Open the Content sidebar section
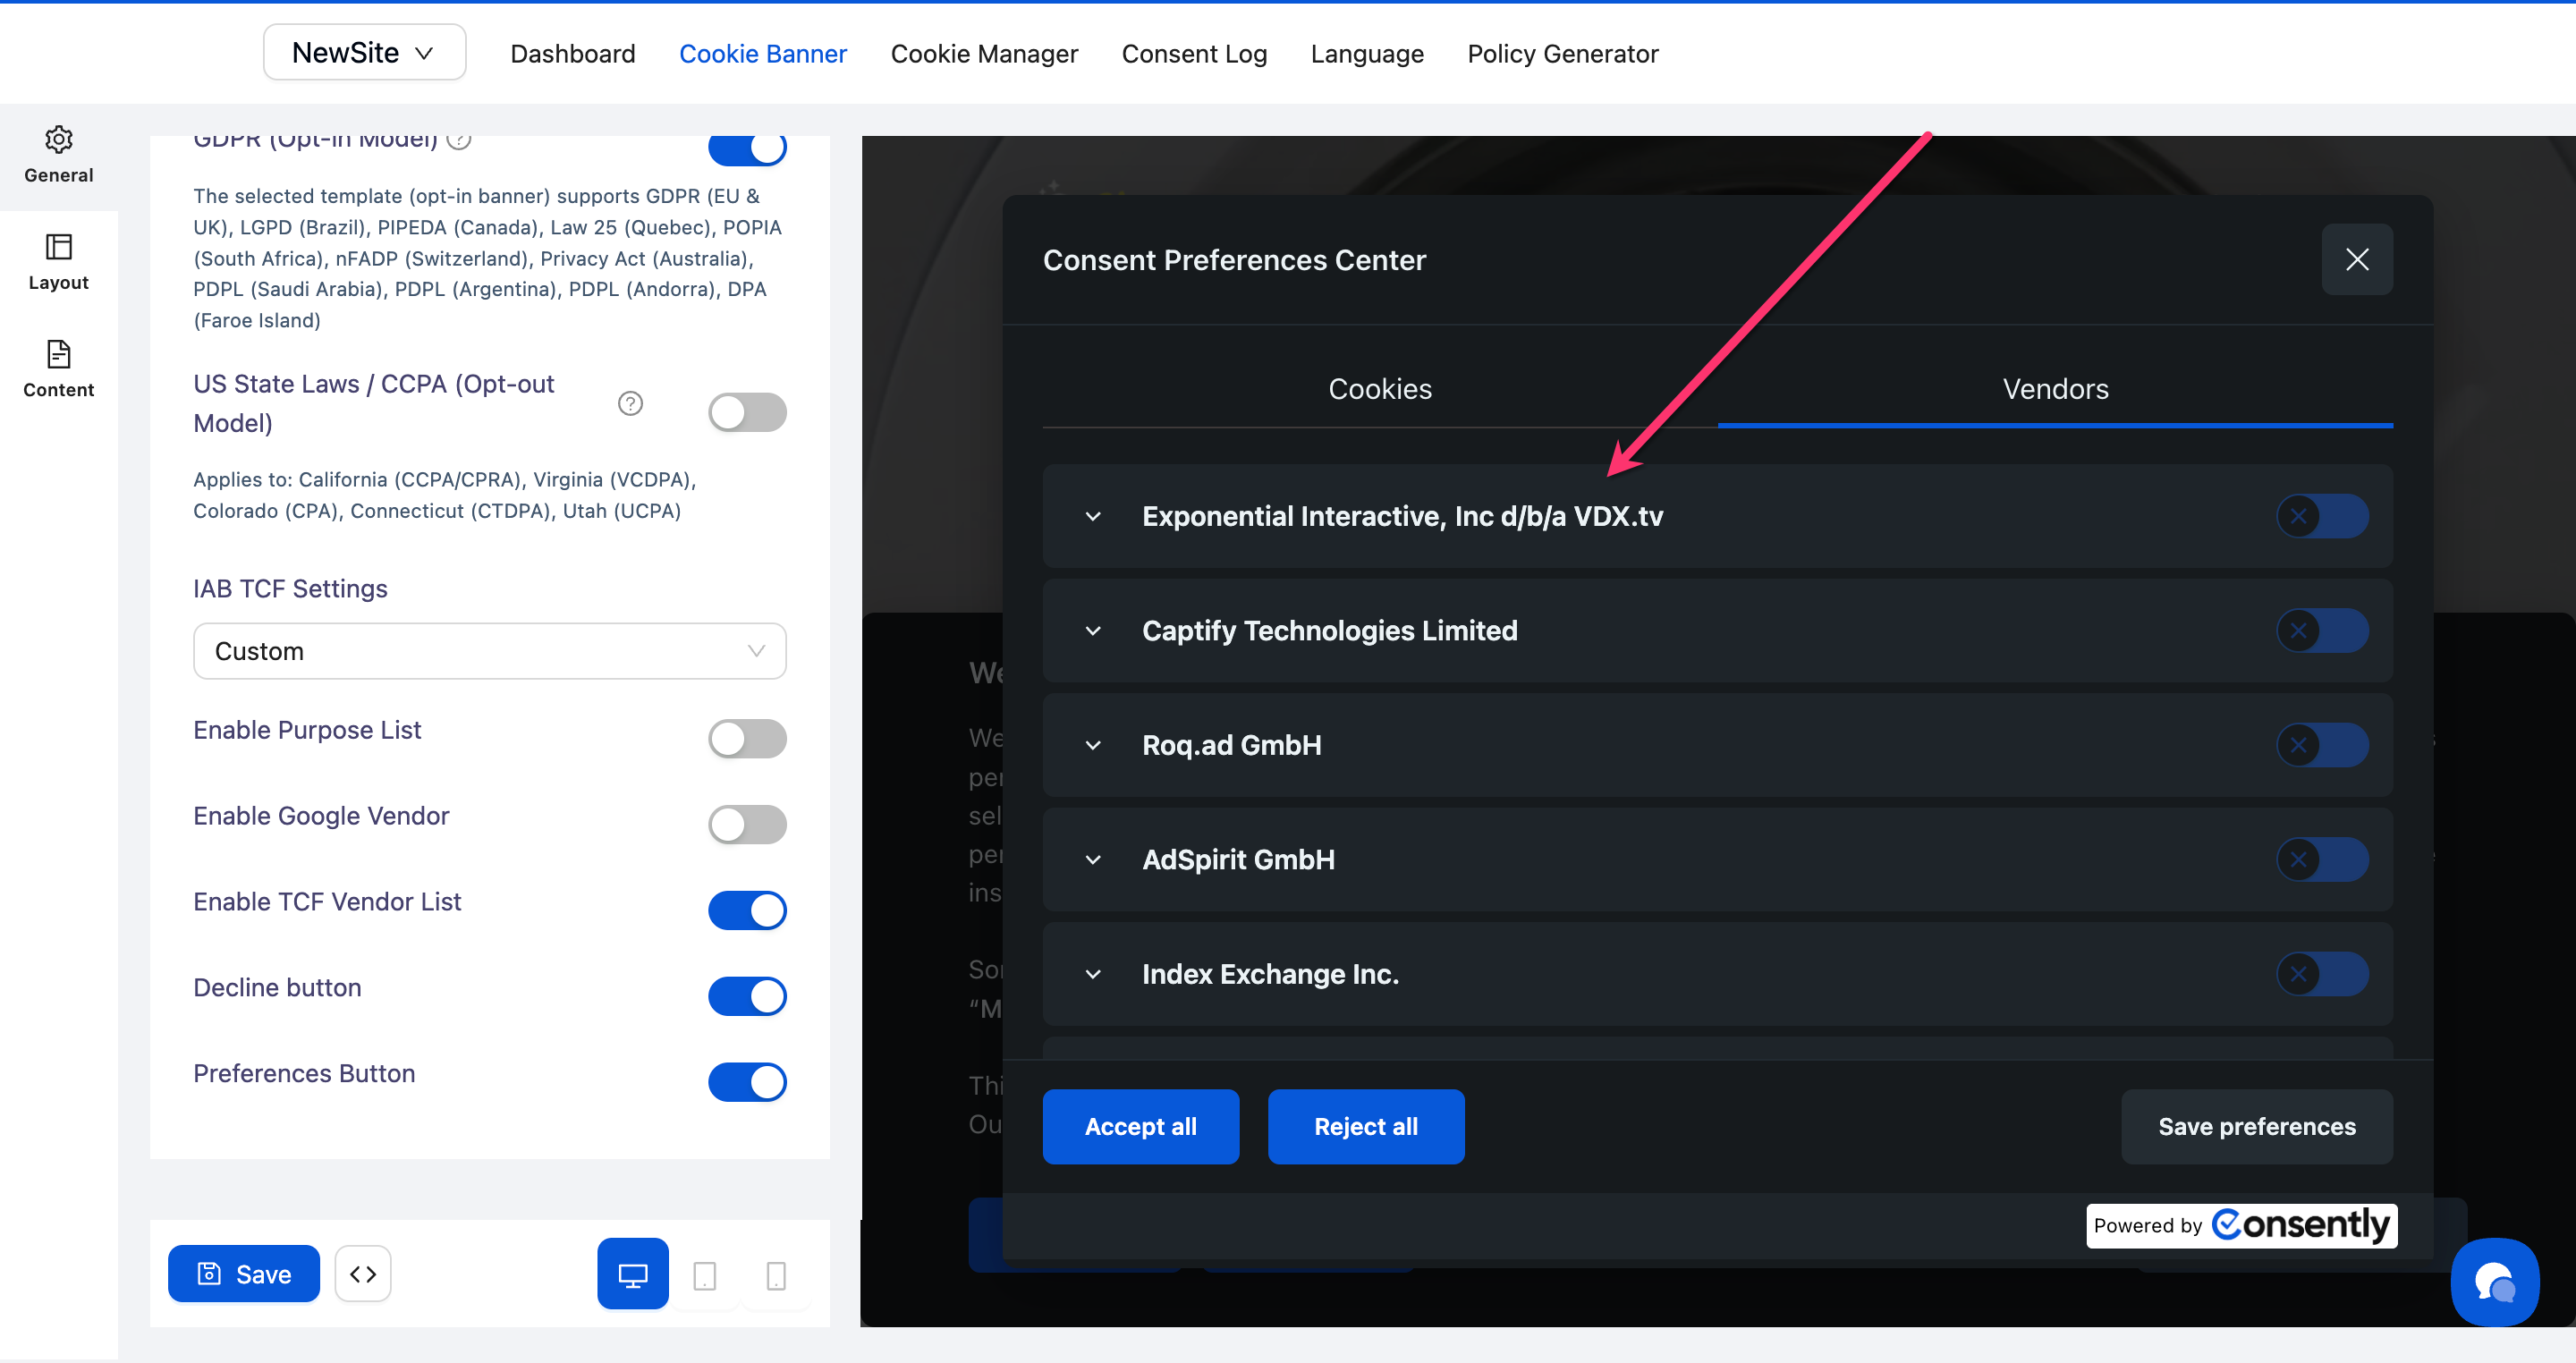The image size is (2576, 1363). click(58, 369)
